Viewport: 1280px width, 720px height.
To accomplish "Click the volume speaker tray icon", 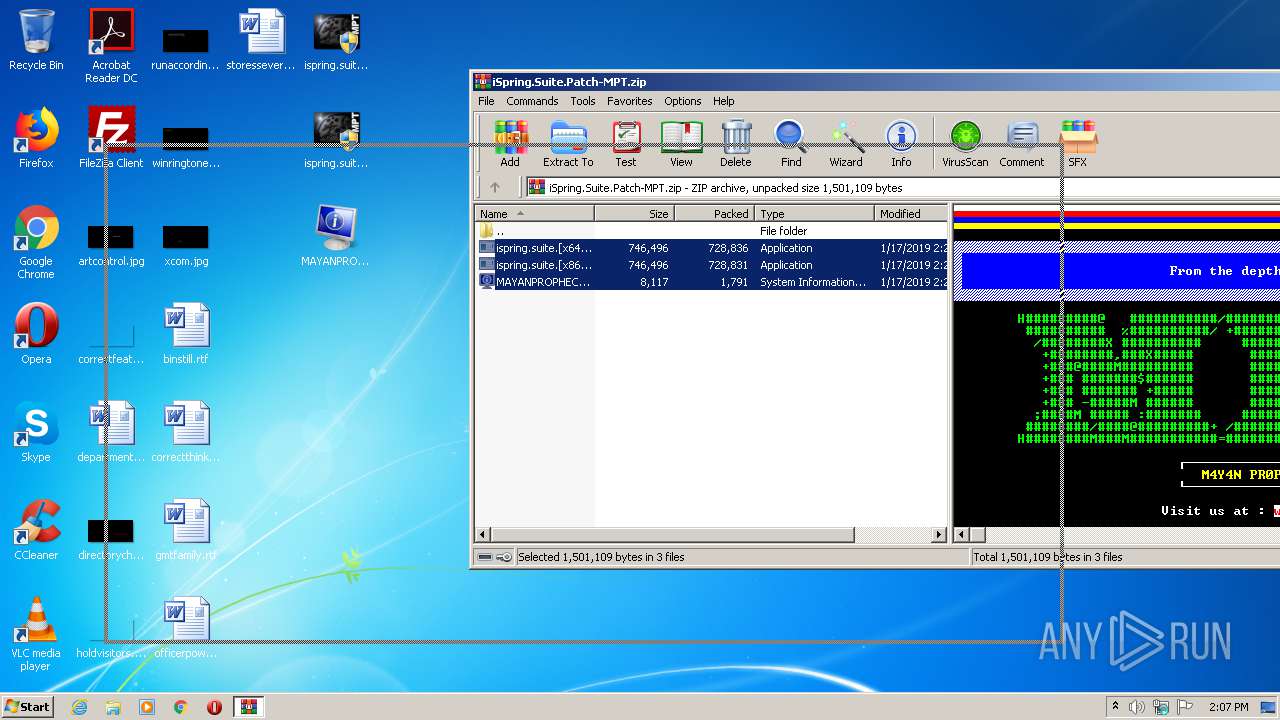I will [x=1137, y=707].
